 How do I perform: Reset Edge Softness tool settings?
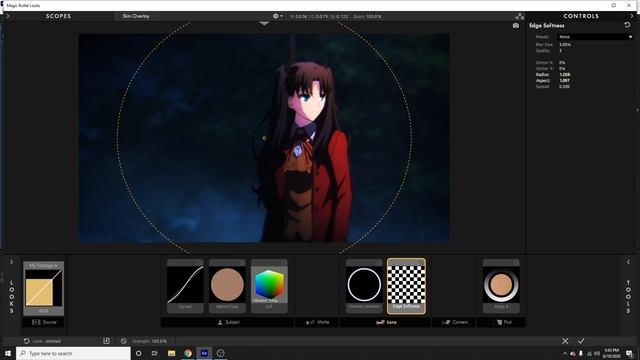(627, 25)
